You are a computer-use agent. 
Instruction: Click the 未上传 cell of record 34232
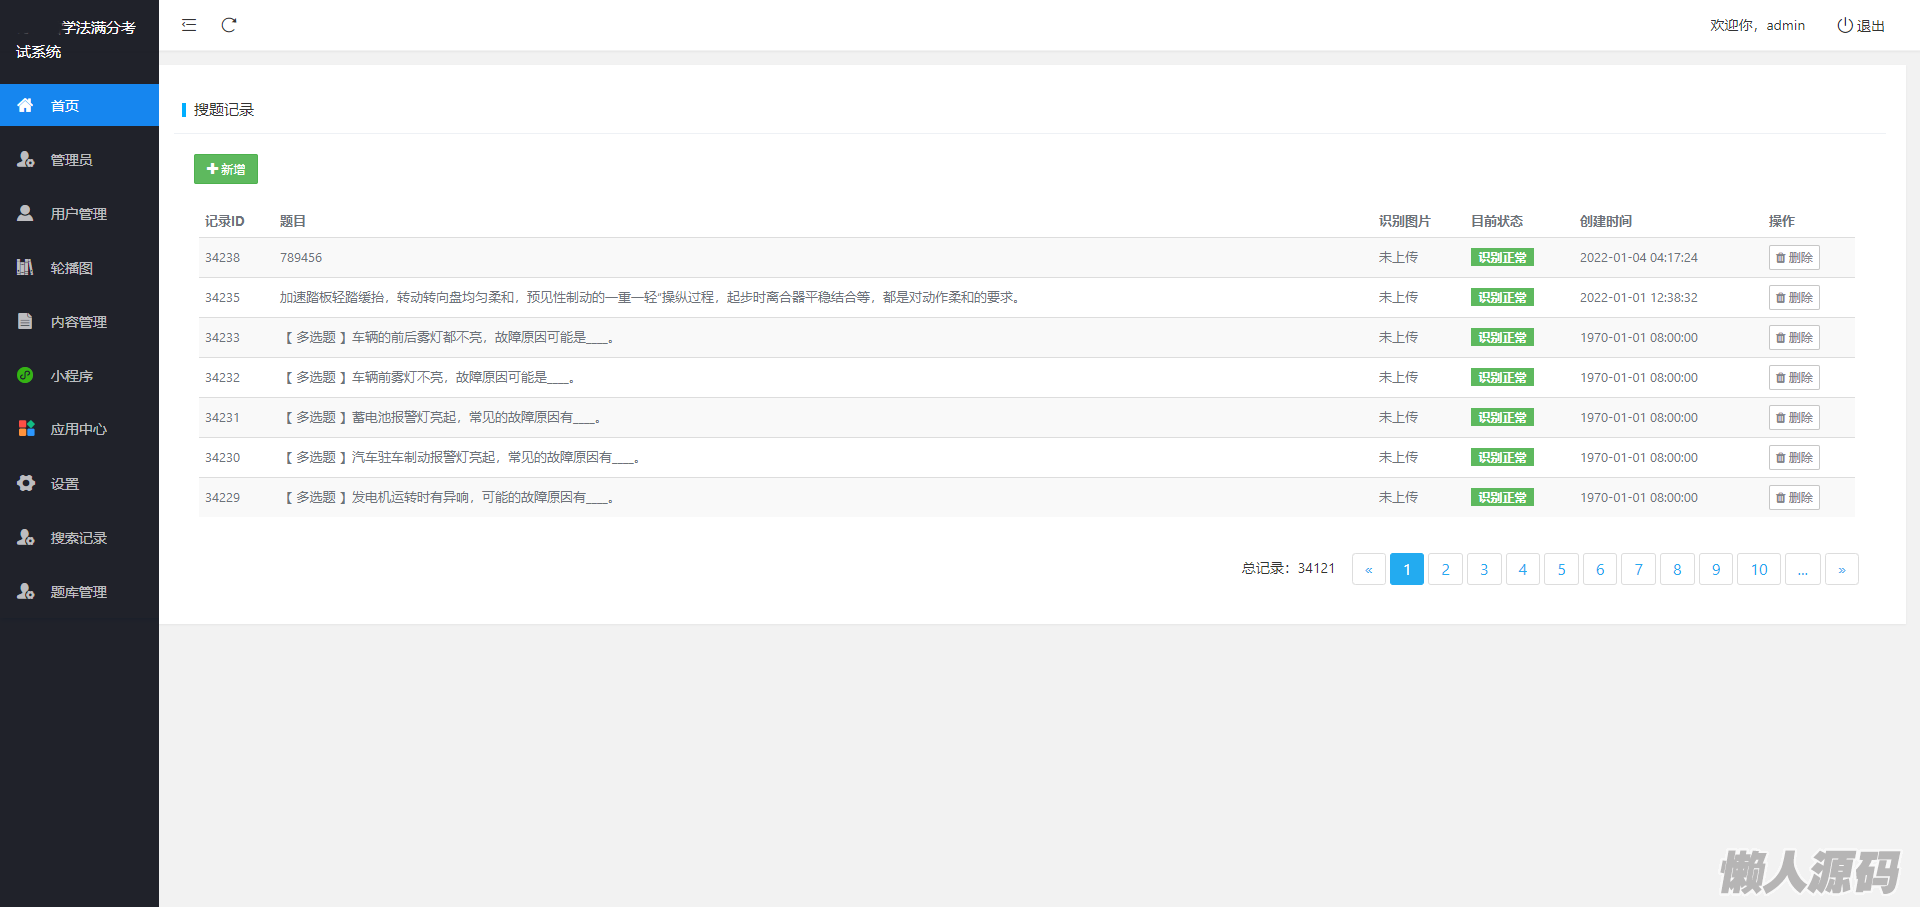pyautogui.click(x=1398, y=377)
